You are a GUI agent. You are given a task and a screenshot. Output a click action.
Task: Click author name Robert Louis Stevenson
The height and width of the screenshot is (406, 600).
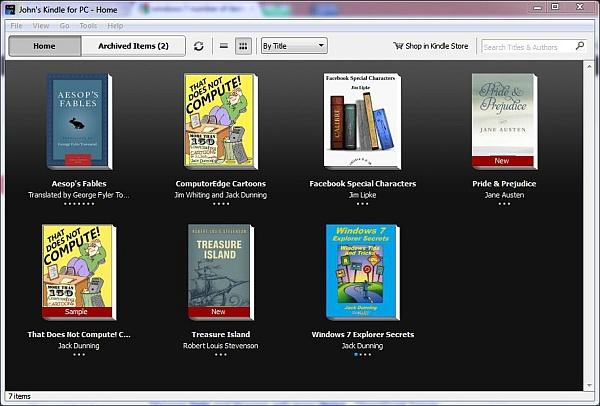[x=221, y=346]
